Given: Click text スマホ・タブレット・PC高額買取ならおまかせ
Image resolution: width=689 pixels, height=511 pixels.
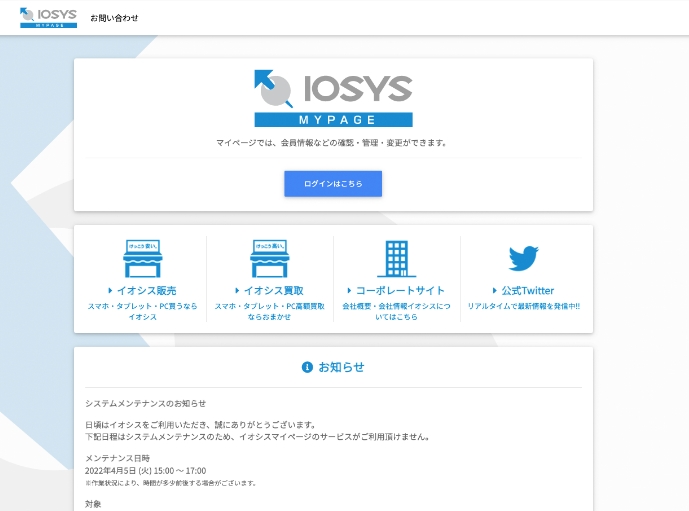Looking at the screenshot, I should point(269,311).
